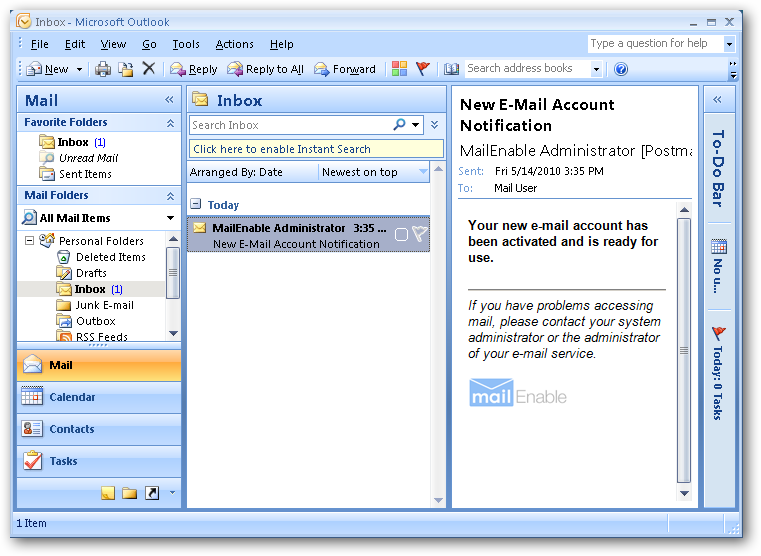Click the reading pane scrollbar down arrow
Viewport: 761px width, 556px height.
684,493
